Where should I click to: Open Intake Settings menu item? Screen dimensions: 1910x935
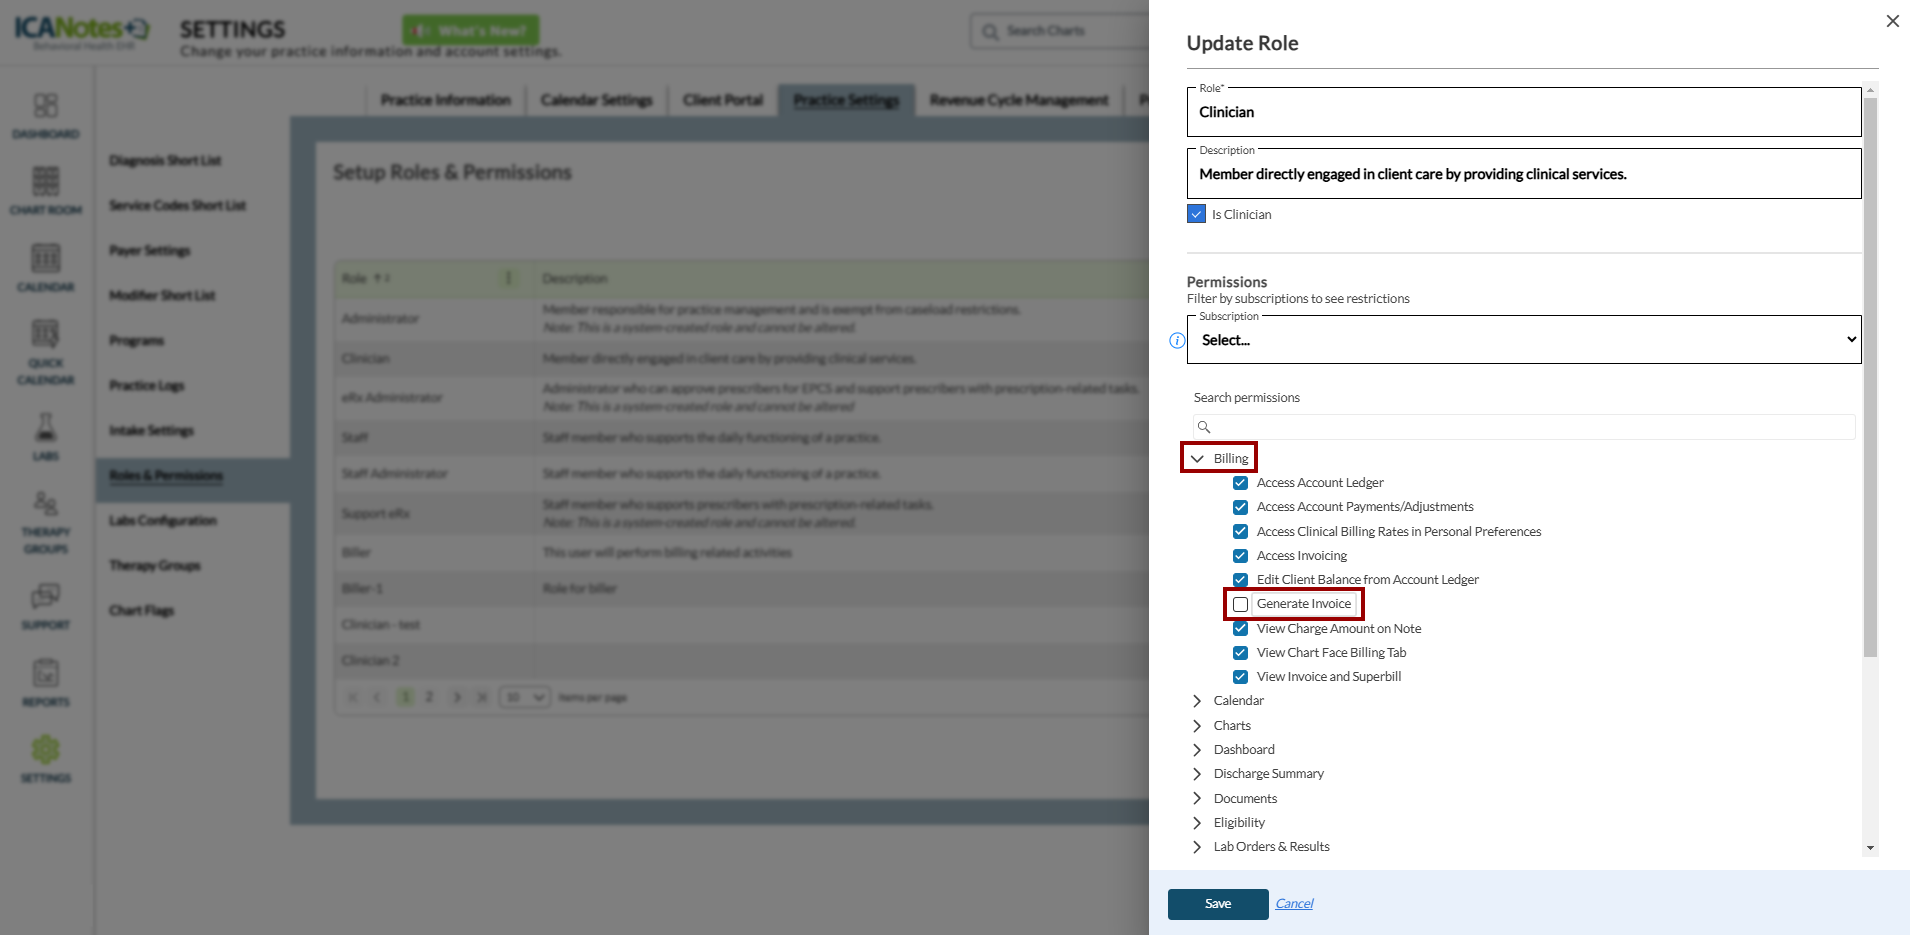151,430
